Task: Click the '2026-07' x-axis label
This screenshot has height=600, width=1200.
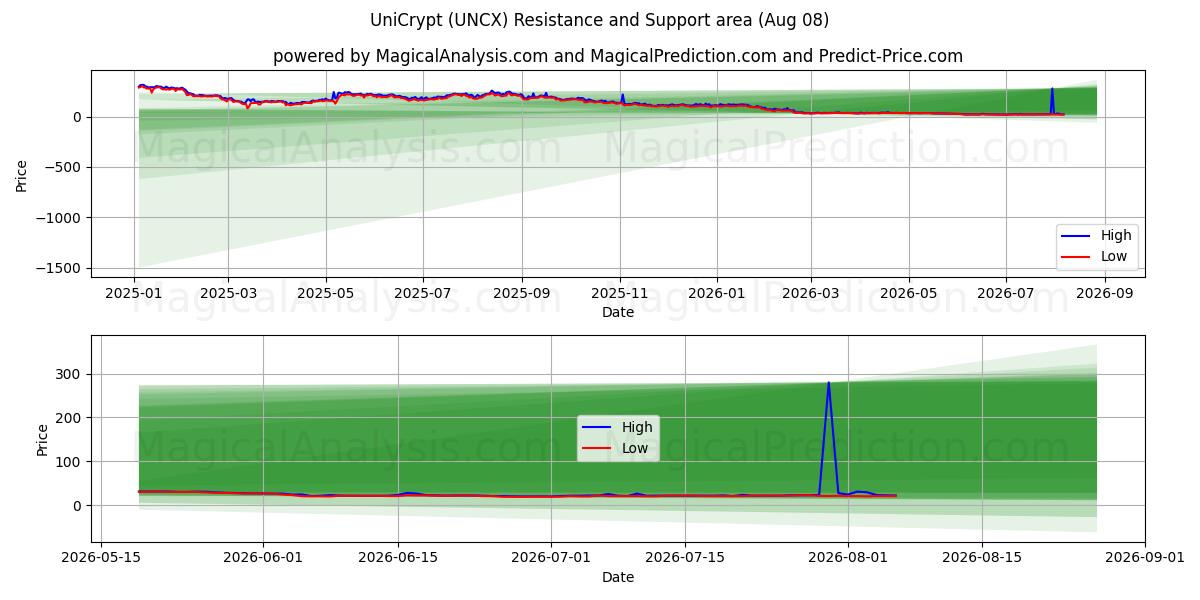Action: (x=1005, y=295)
